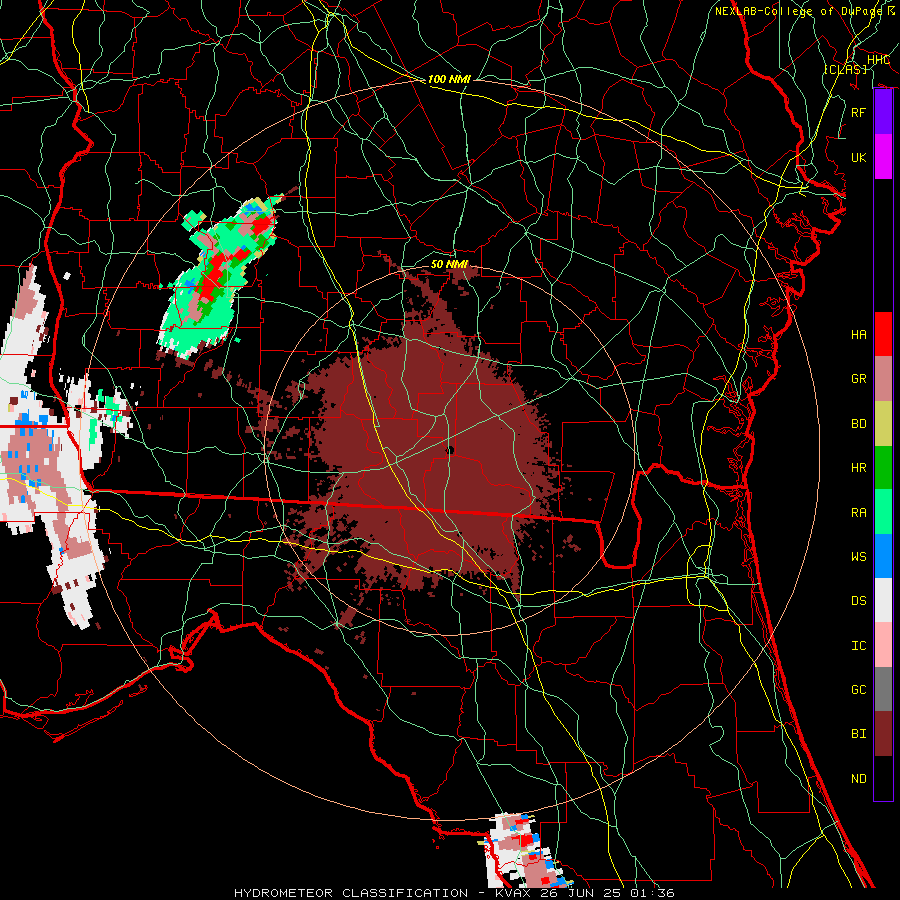Click the BD legend label
The width and height of the screenshot is (900, 900).
(x=859, y=424)
